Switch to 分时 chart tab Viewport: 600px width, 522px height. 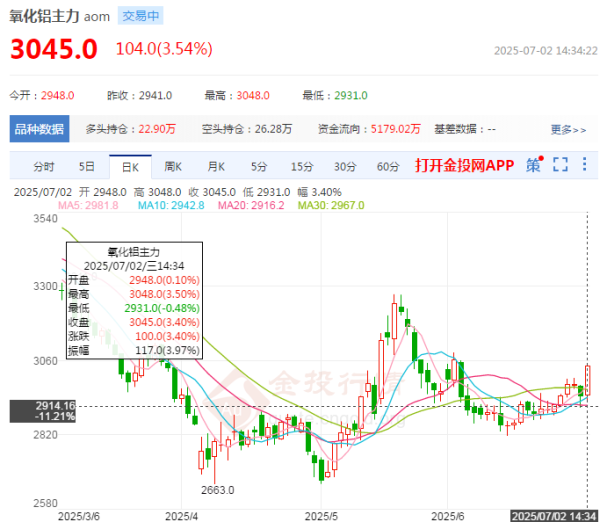click(44, 167)
